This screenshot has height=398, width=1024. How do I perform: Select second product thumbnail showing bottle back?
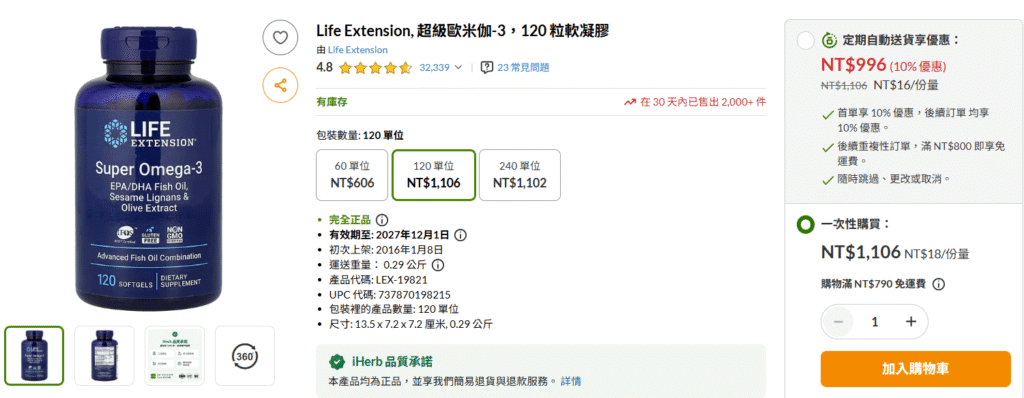pos(104,356)
